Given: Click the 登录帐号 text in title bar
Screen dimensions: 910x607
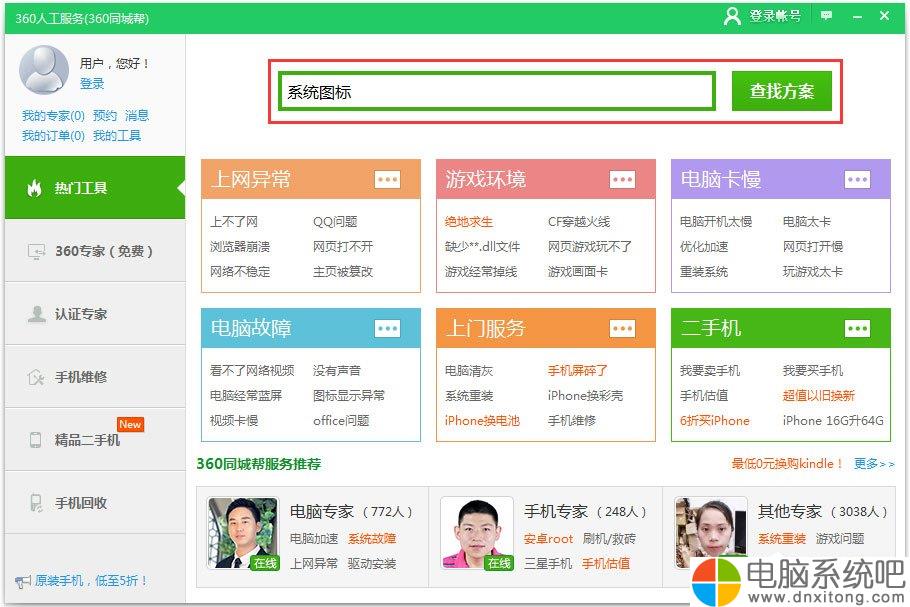Looking at the screenshot, I should coord(775,16).
